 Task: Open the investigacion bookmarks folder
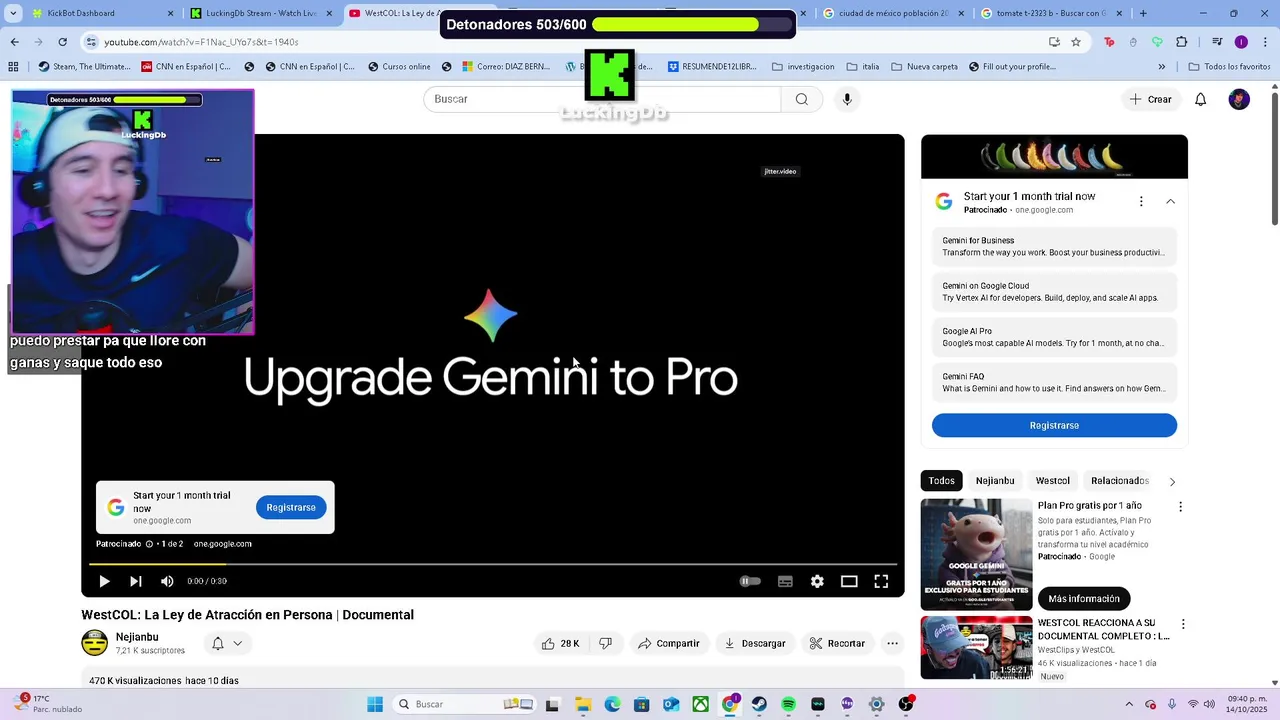[x=803, y=67]
